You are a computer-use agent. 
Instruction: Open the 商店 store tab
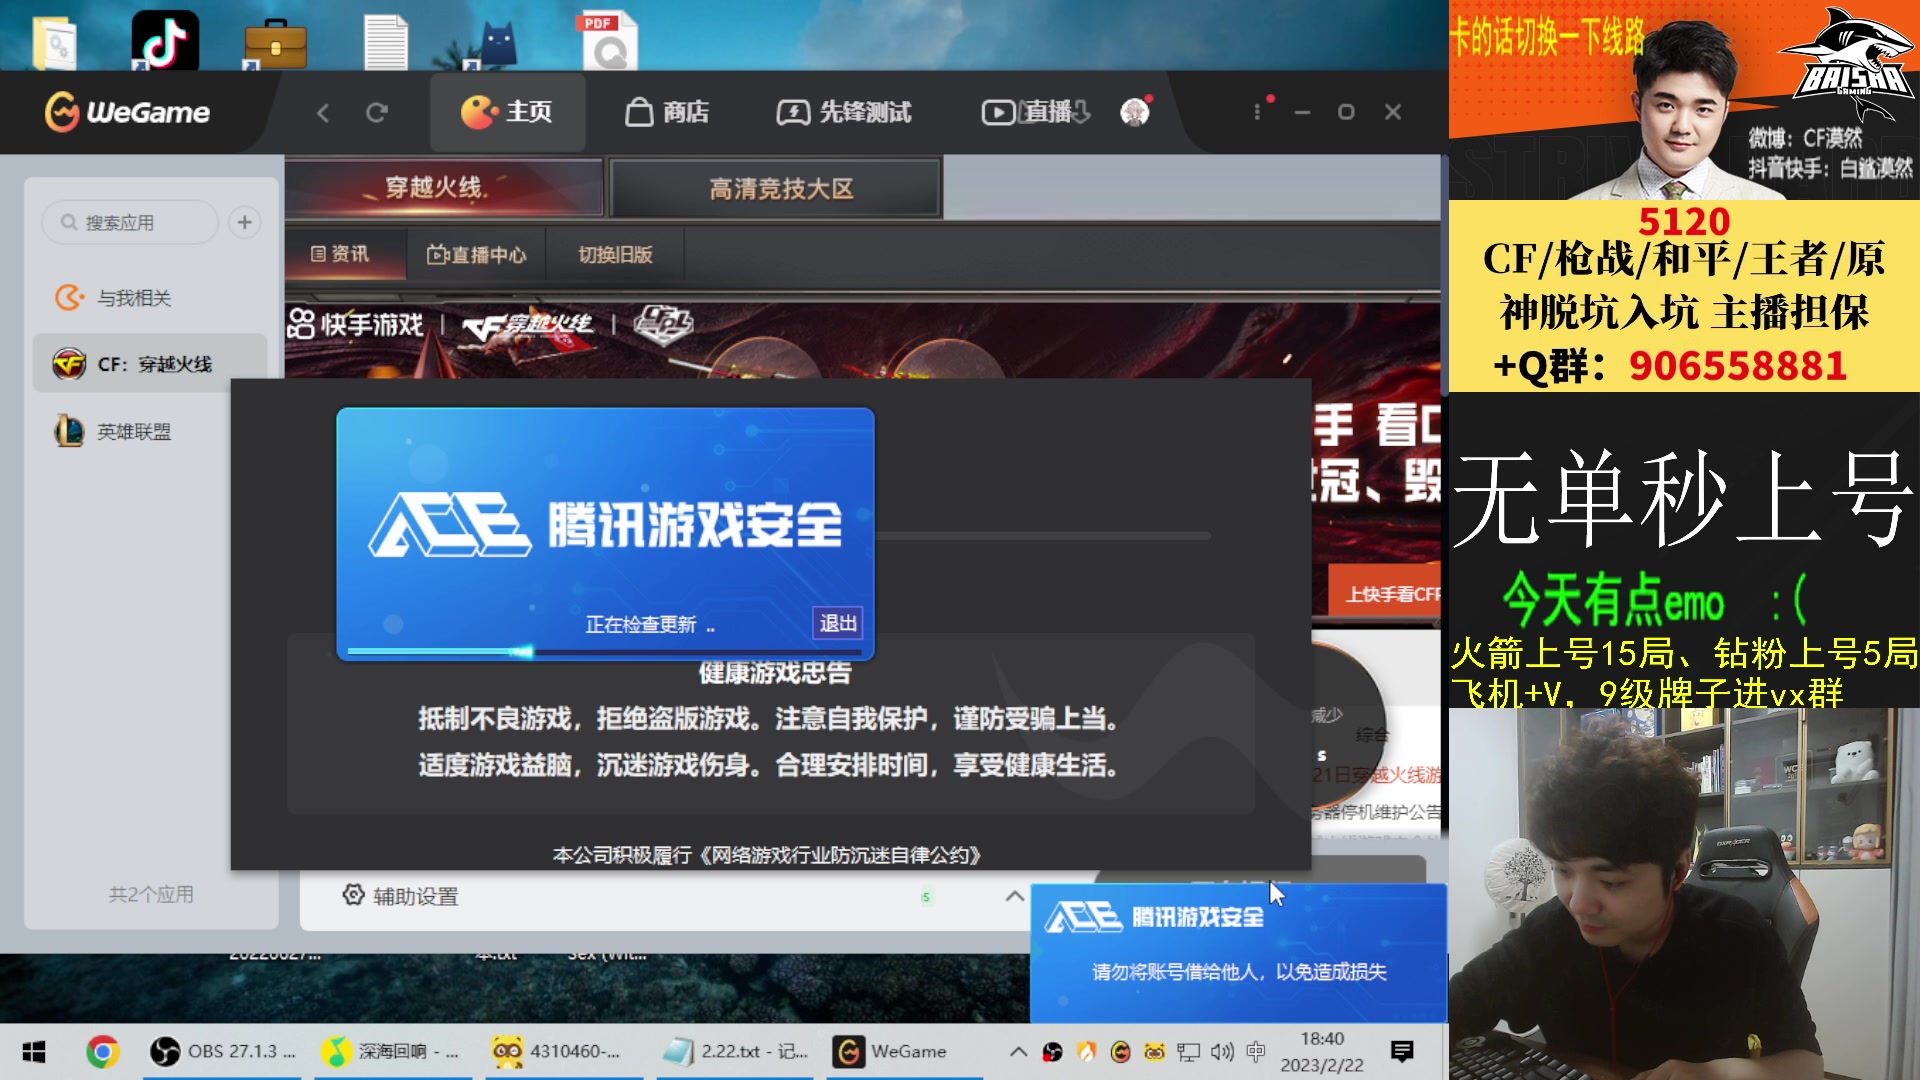(667, 112)
